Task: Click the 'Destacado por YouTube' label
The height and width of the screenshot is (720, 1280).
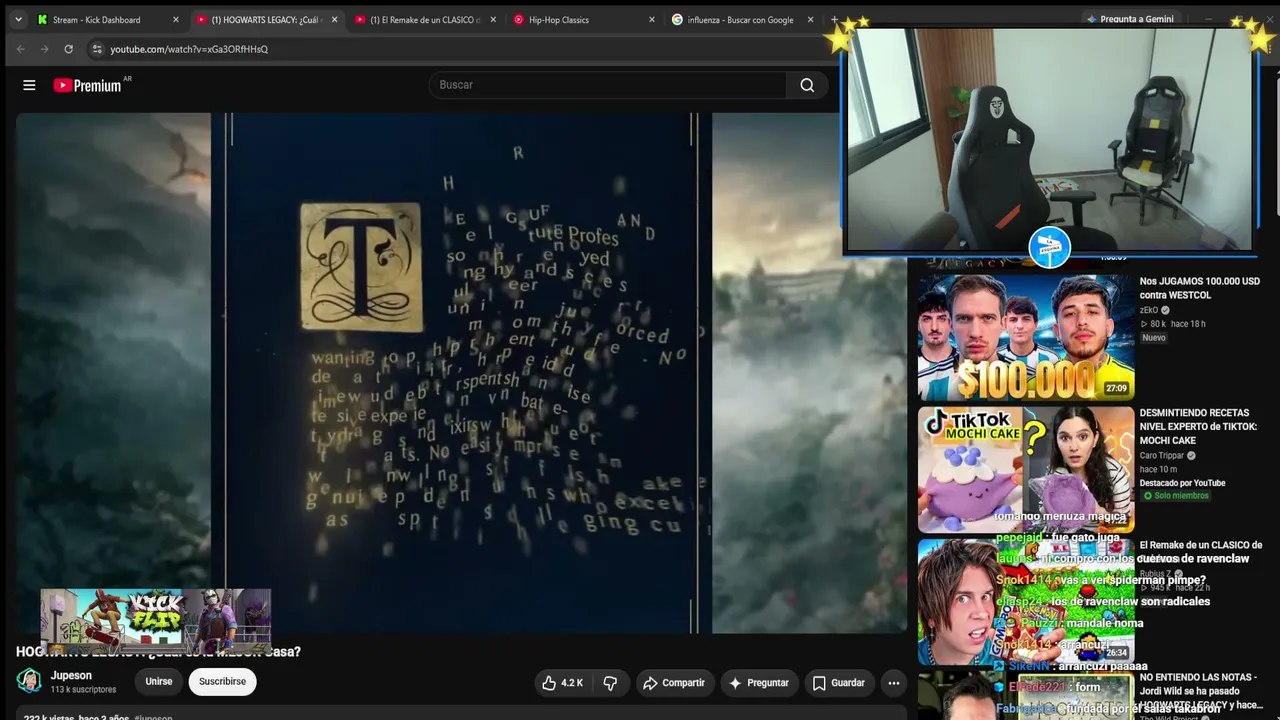Action: 1182,483
